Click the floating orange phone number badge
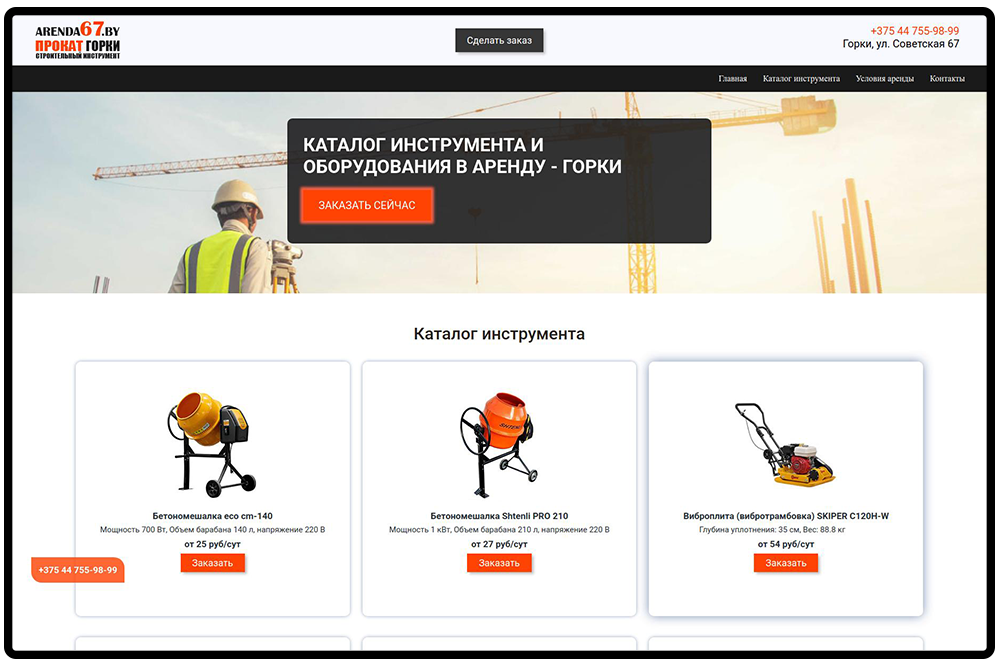 (78, 570)
